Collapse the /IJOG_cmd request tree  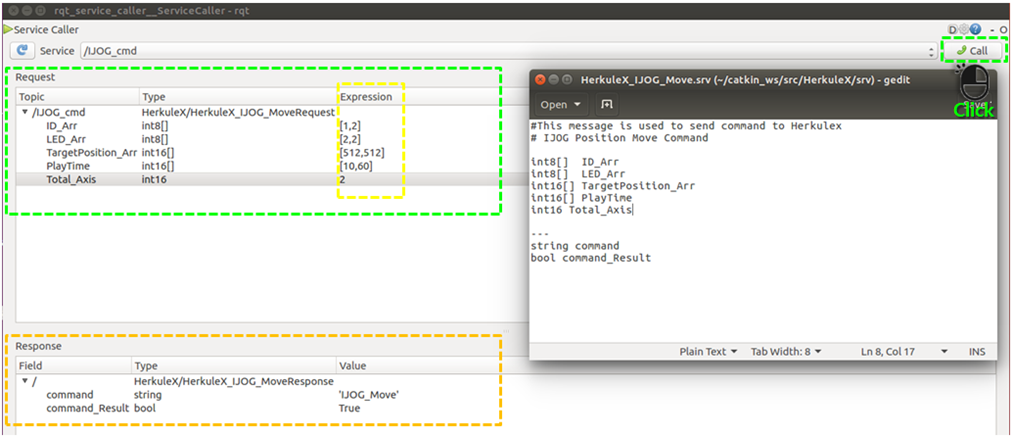pos(25,112)
